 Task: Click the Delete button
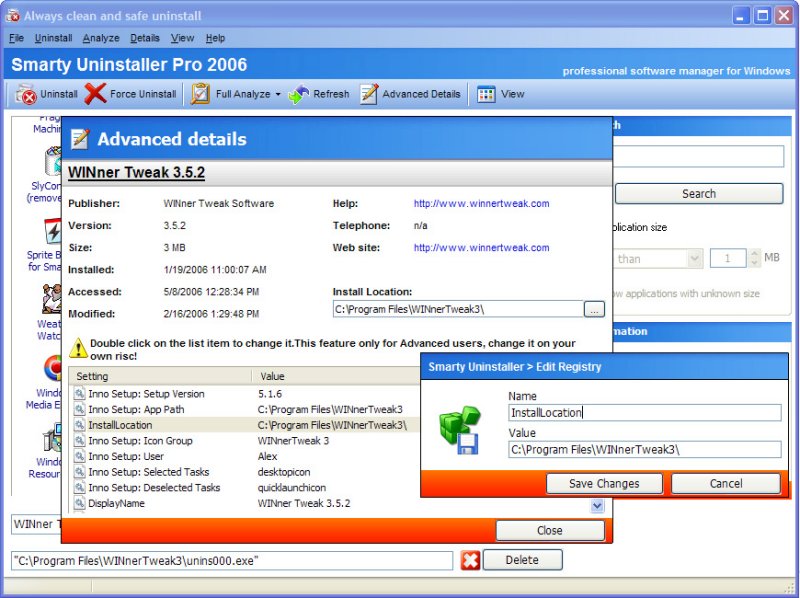point(522,560)
